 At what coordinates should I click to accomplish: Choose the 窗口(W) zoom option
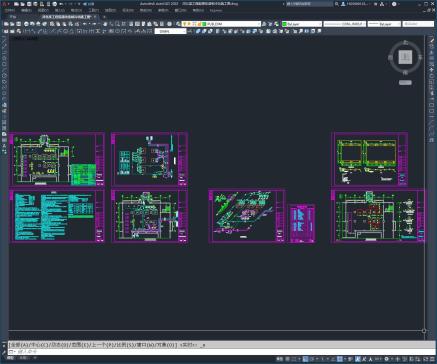coord(144,345)
